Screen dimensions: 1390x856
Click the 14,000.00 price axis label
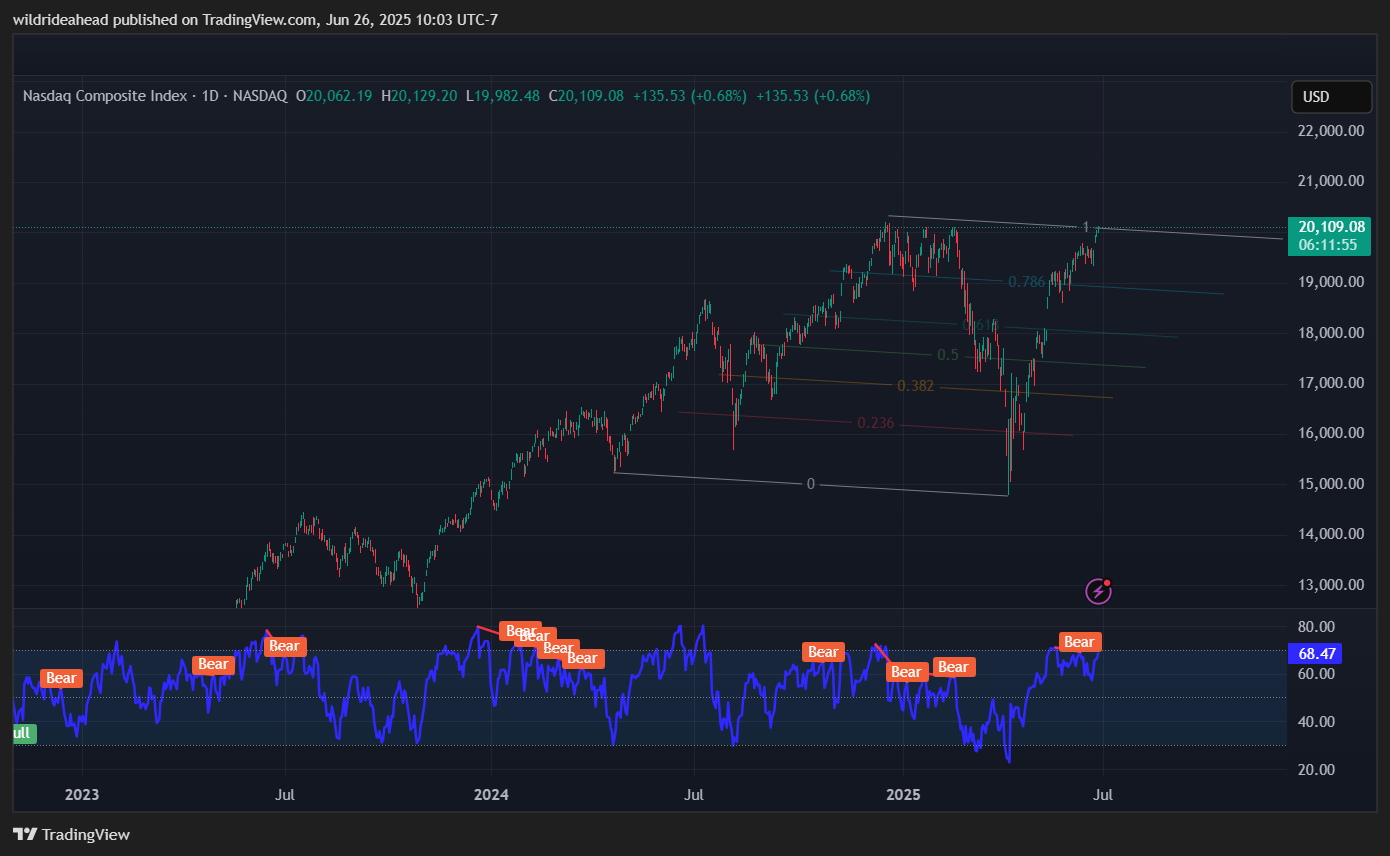pos(1329,534)
